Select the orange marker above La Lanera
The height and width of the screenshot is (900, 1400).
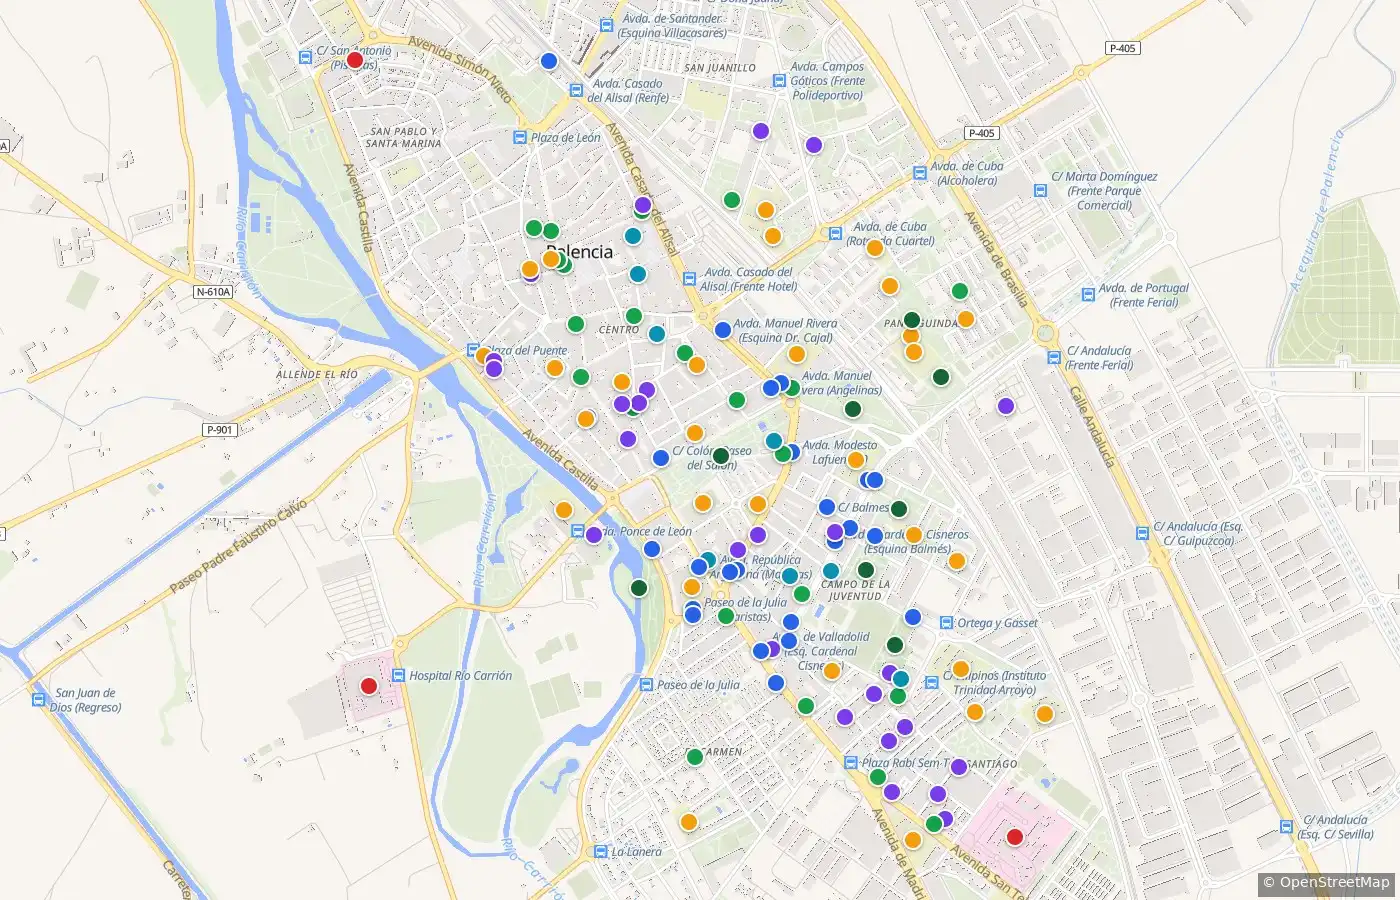tap(688, 822)
